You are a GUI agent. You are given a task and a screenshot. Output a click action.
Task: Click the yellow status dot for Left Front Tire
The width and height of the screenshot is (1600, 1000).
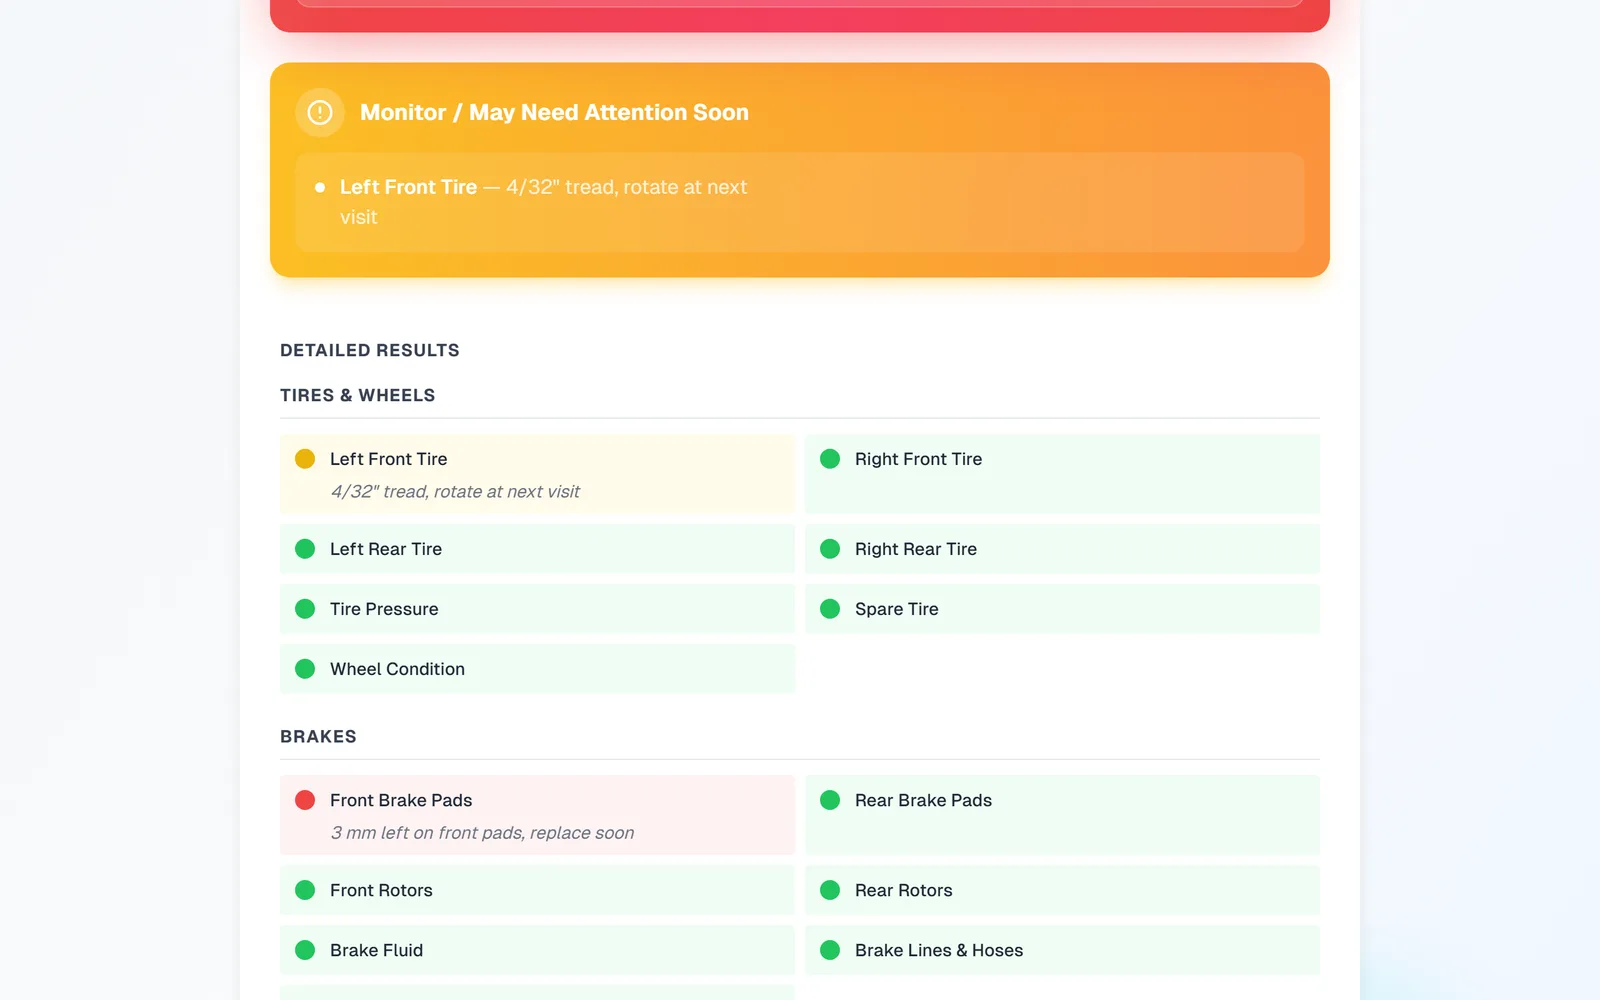(305, 459)
